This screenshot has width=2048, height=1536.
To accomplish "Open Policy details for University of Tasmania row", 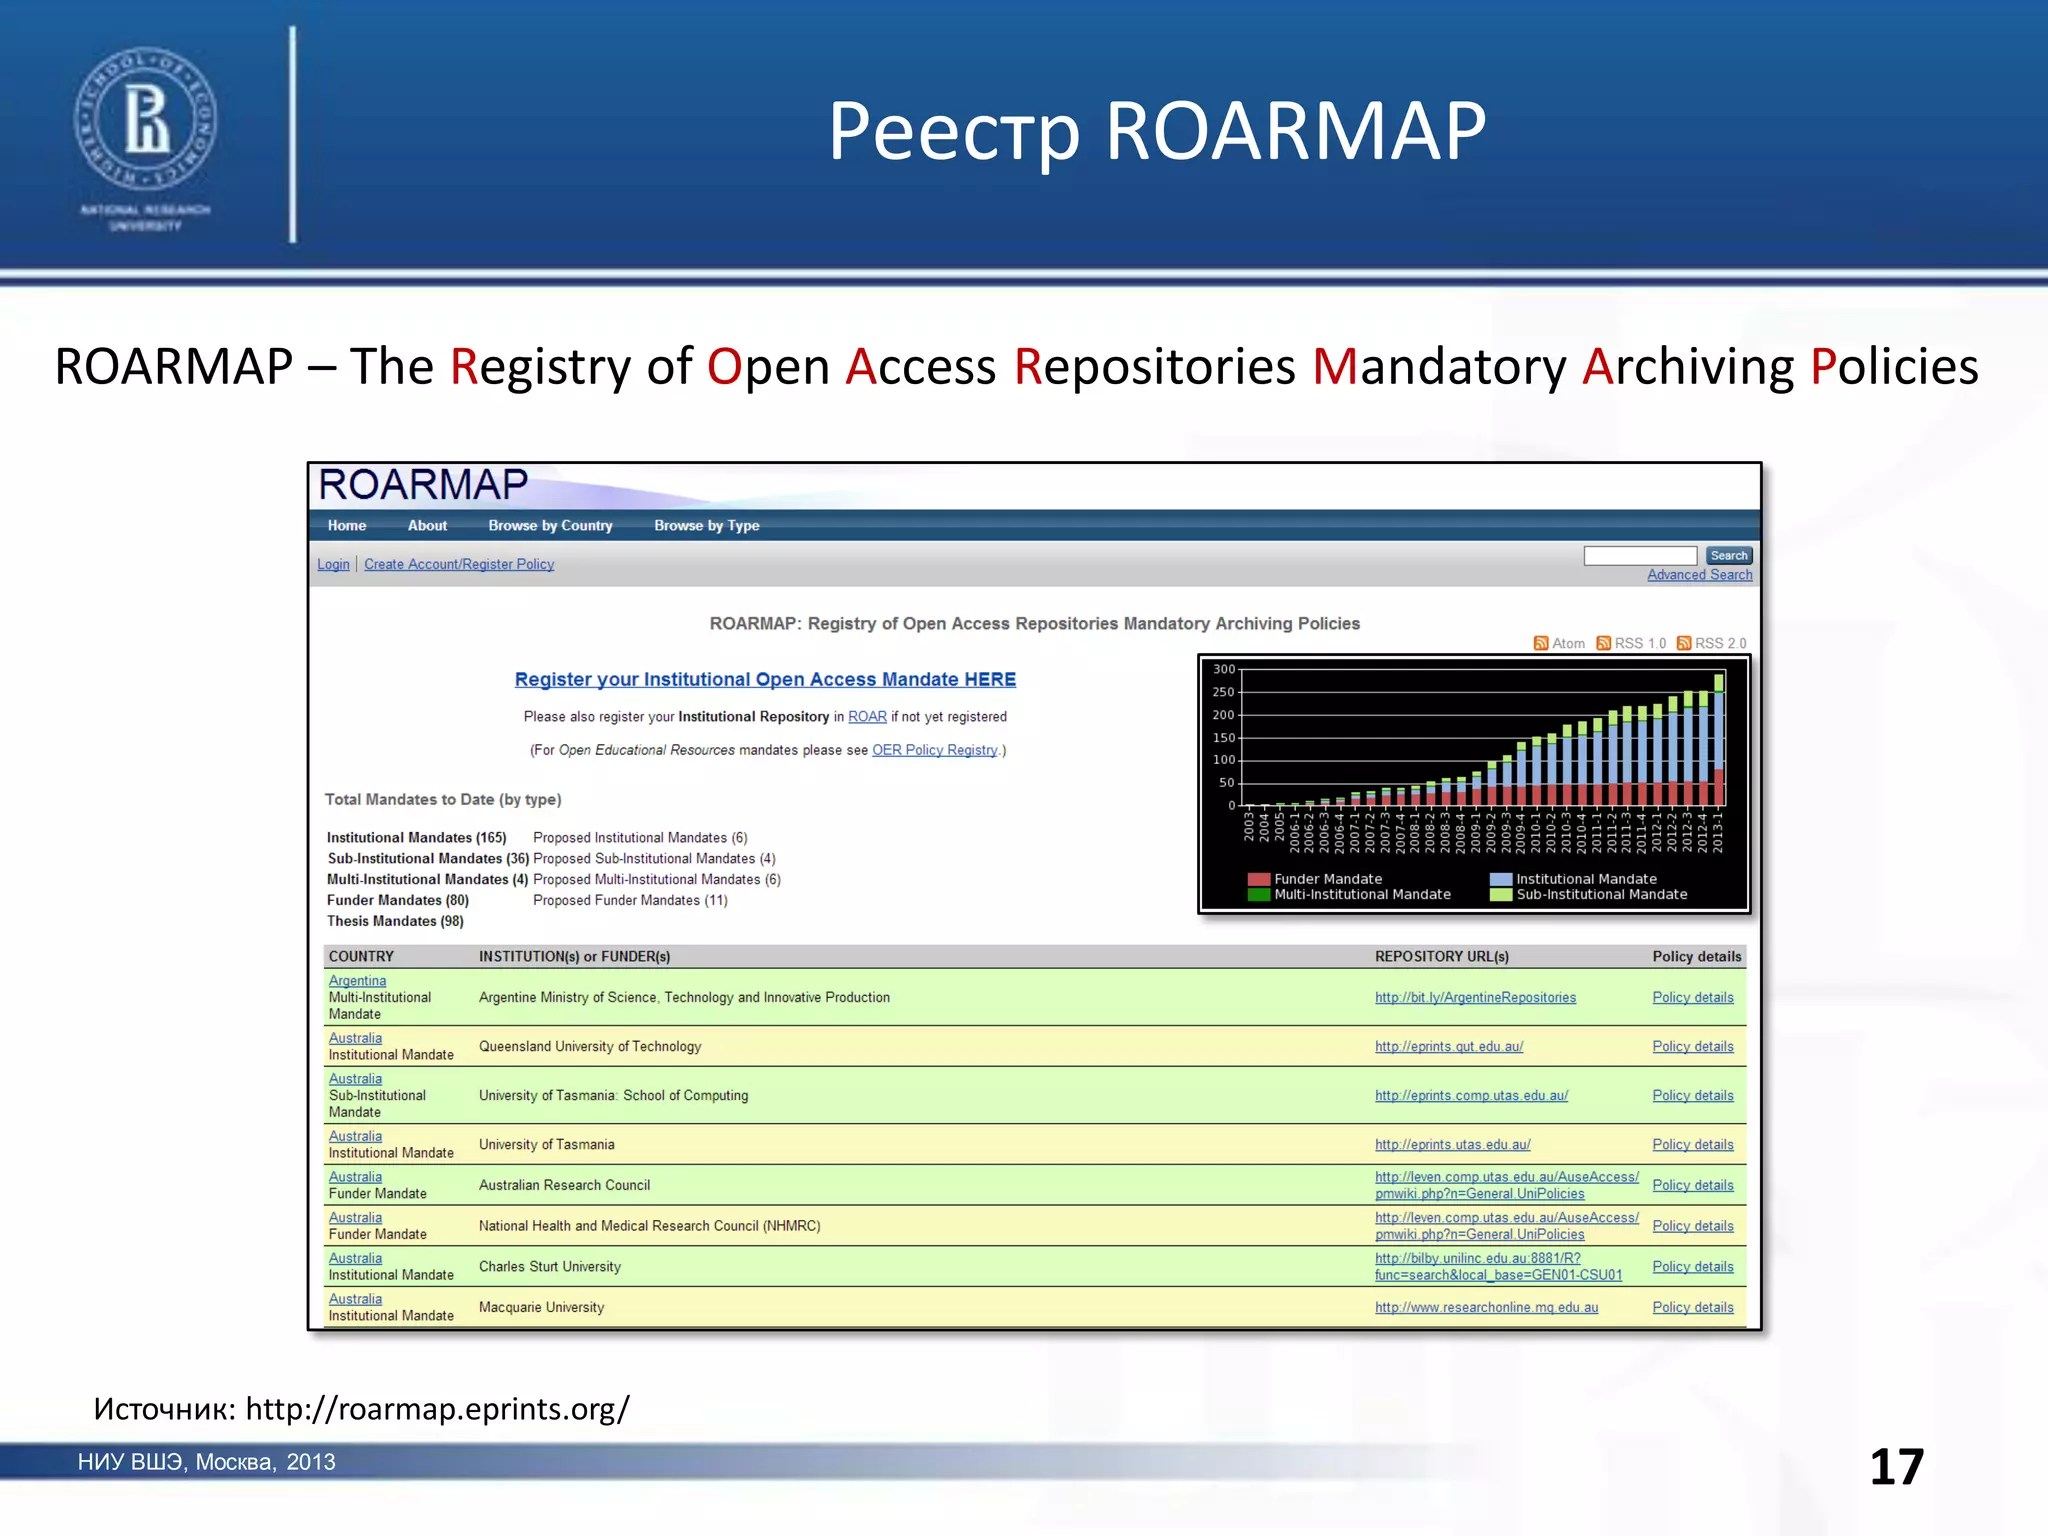I will point(1693,1145).
